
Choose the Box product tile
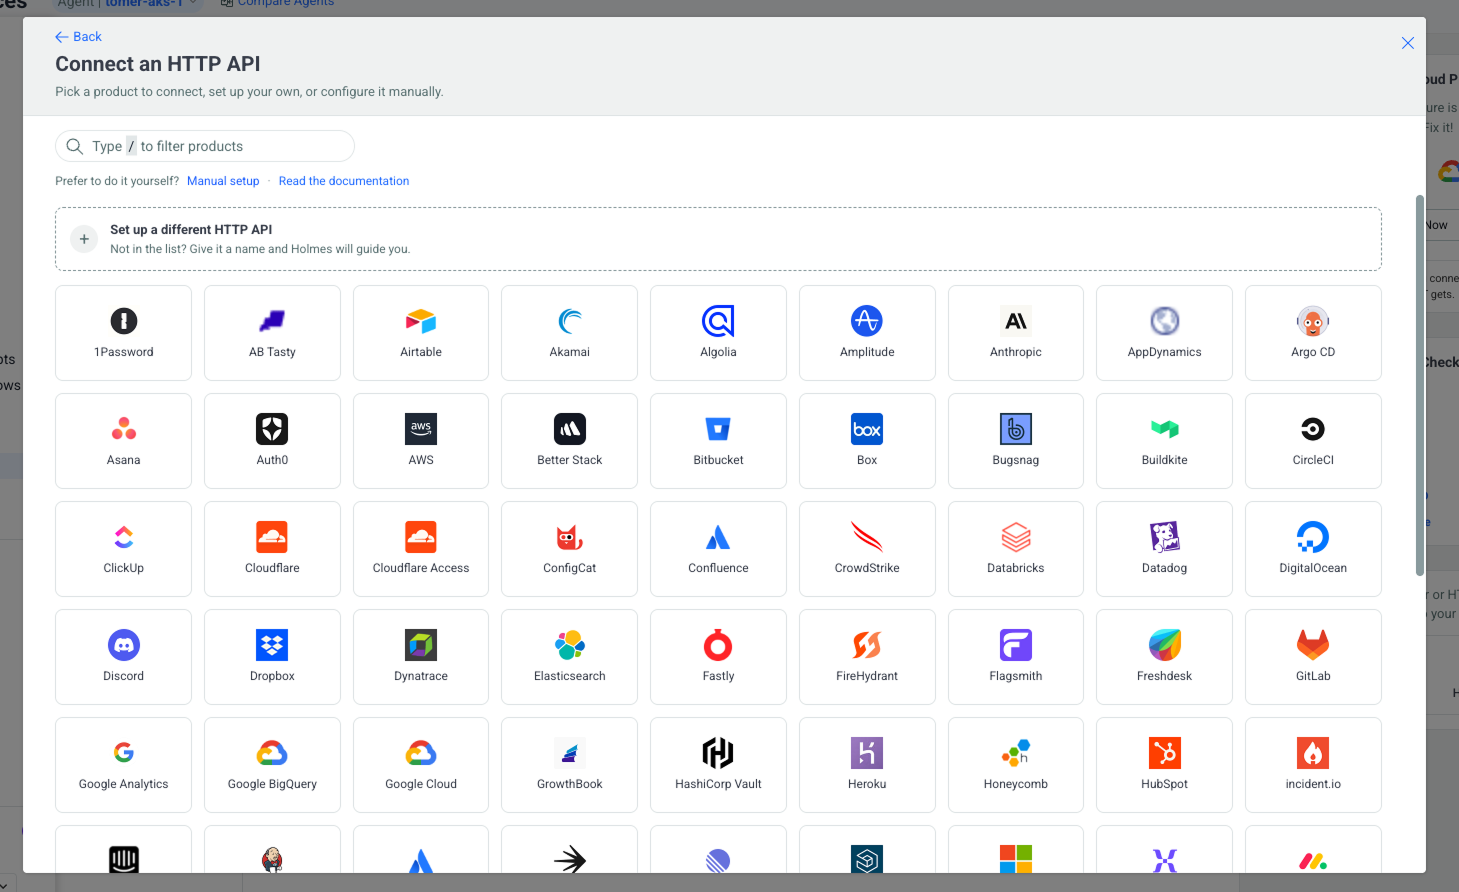867,441
